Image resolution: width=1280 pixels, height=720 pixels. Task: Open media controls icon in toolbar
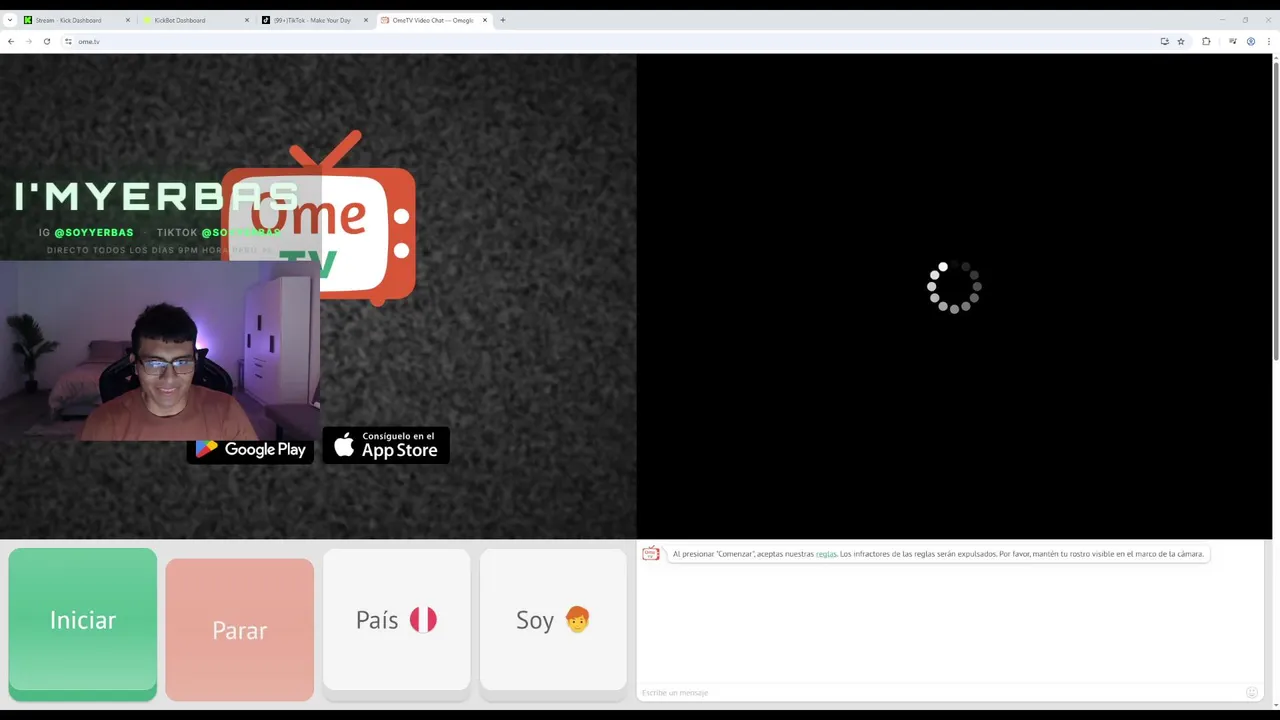point(1233,41)
